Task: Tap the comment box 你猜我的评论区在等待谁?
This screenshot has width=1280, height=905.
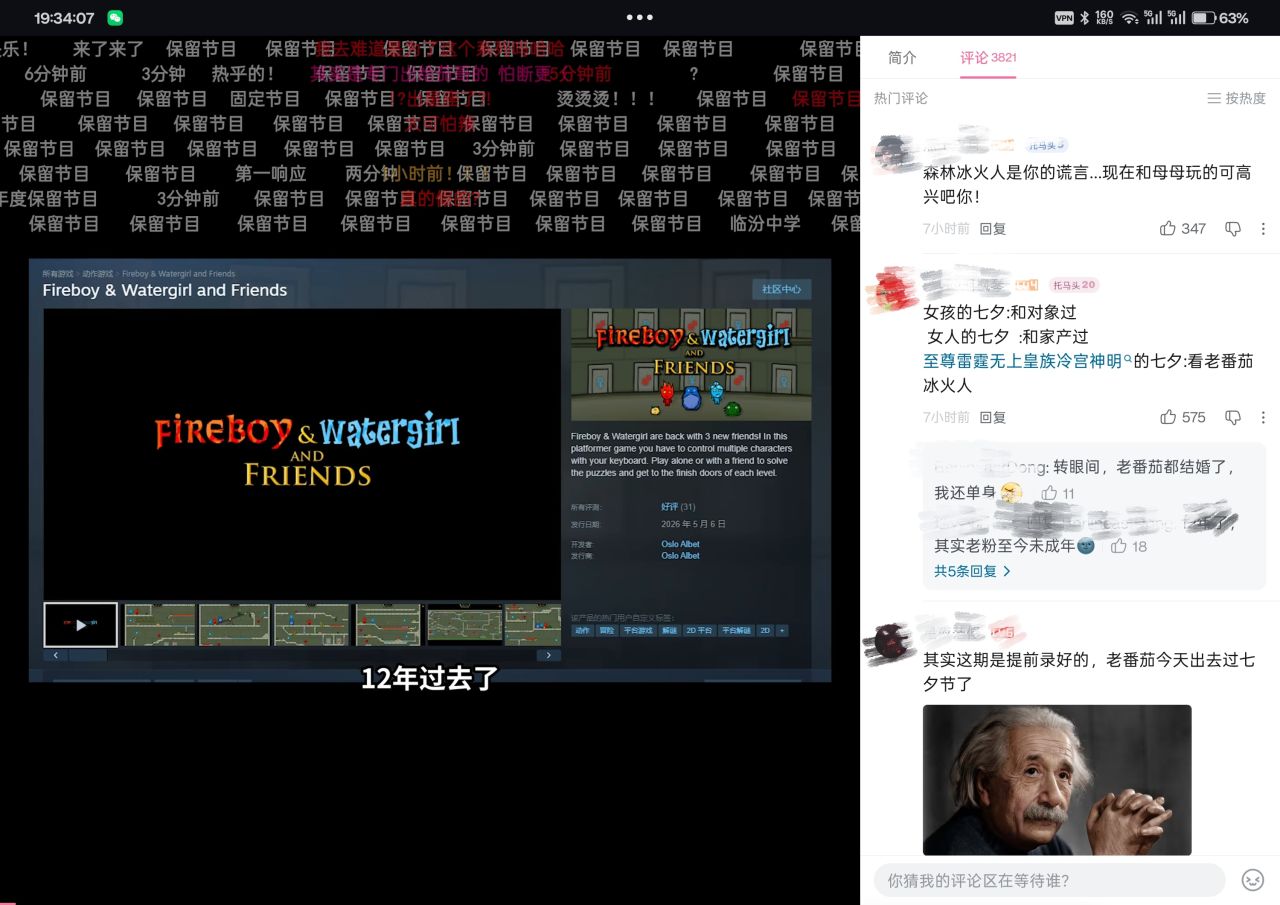Action: (x=1049, y=880)
